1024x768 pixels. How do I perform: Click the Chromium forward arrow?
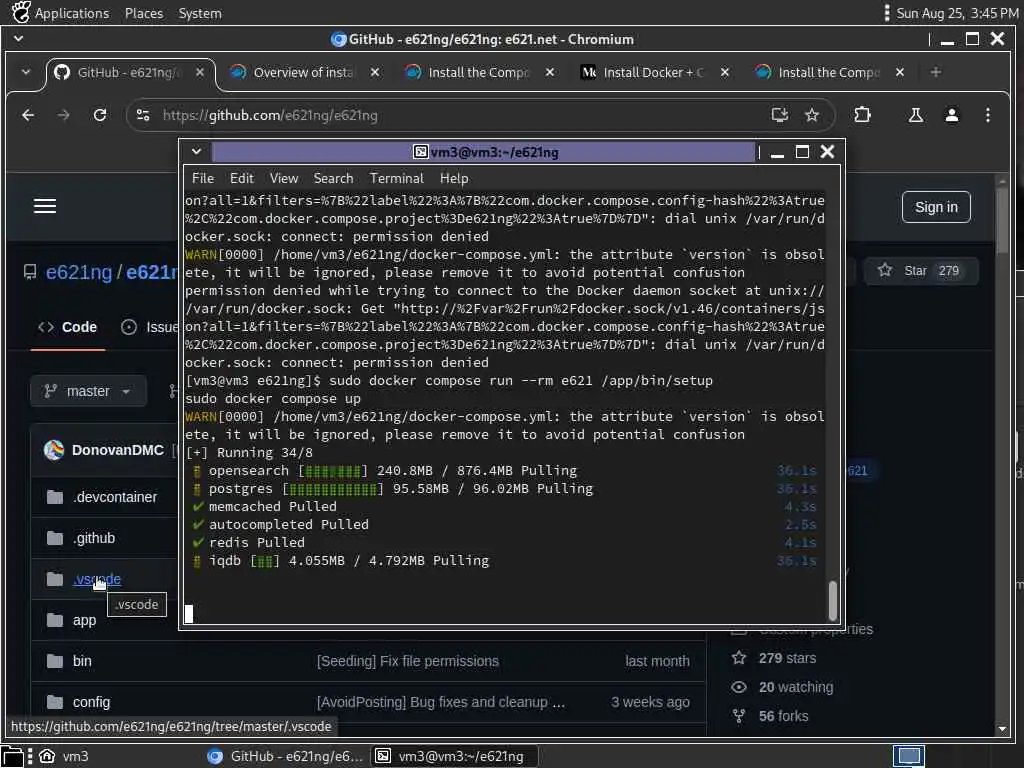click(x=63, y=116)
